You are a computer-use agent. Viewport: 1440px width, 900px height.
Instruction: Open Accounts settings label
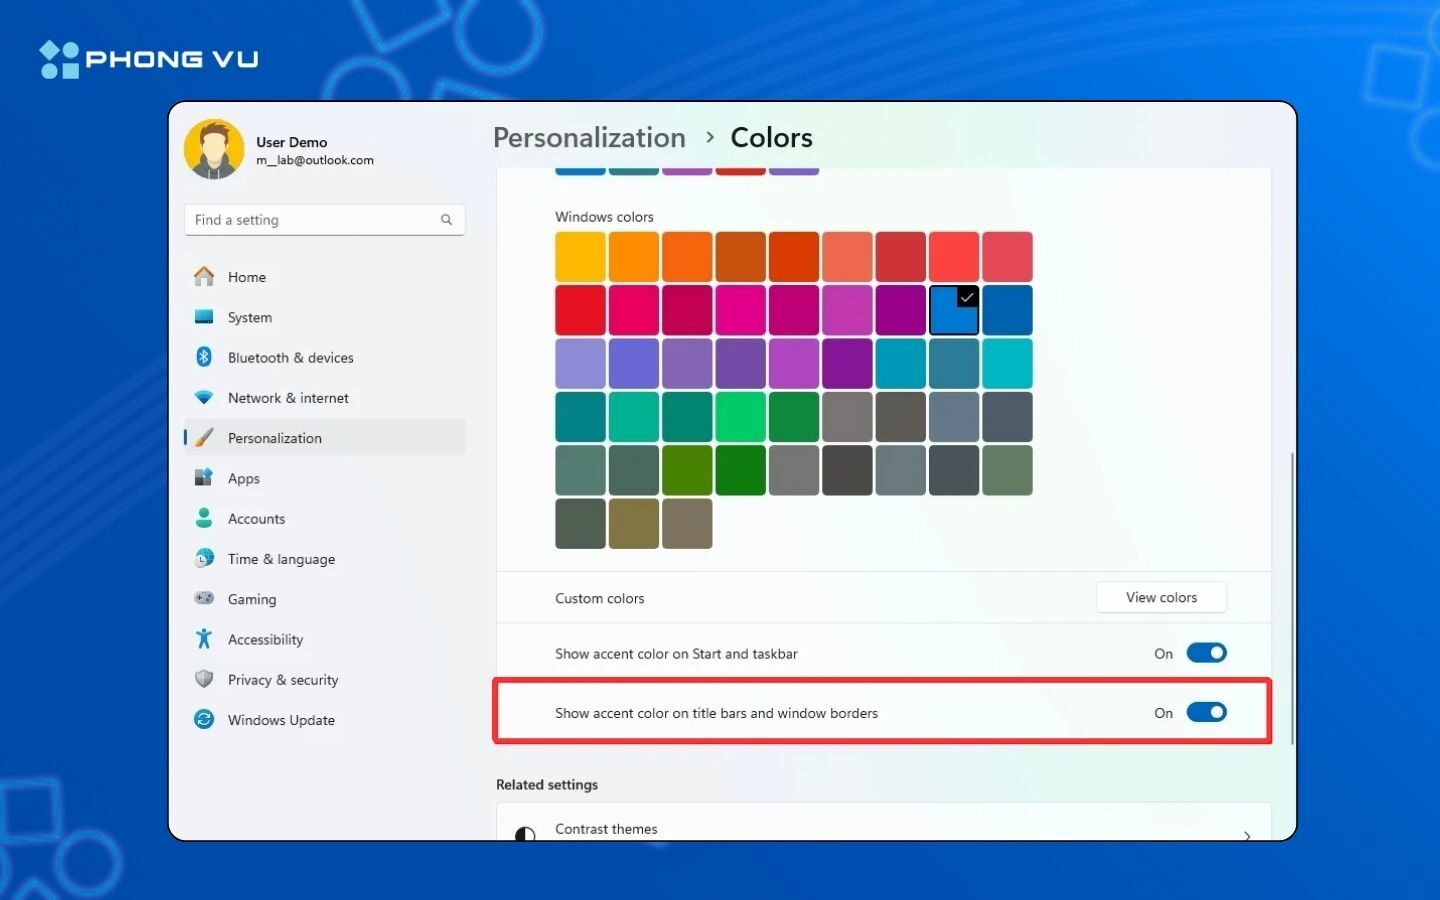(256, 519)
